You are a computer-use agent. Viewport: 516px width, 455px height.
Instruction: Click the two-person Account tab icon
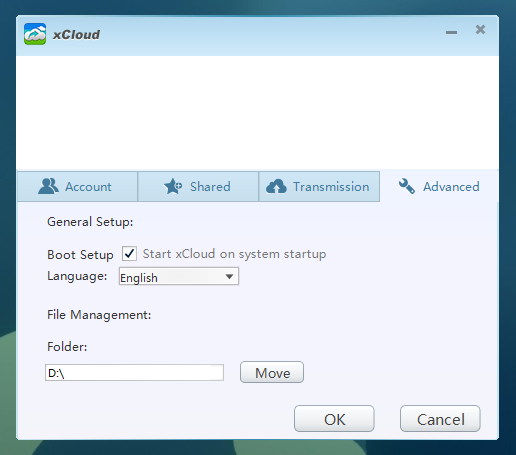click(x=48, y=186)
